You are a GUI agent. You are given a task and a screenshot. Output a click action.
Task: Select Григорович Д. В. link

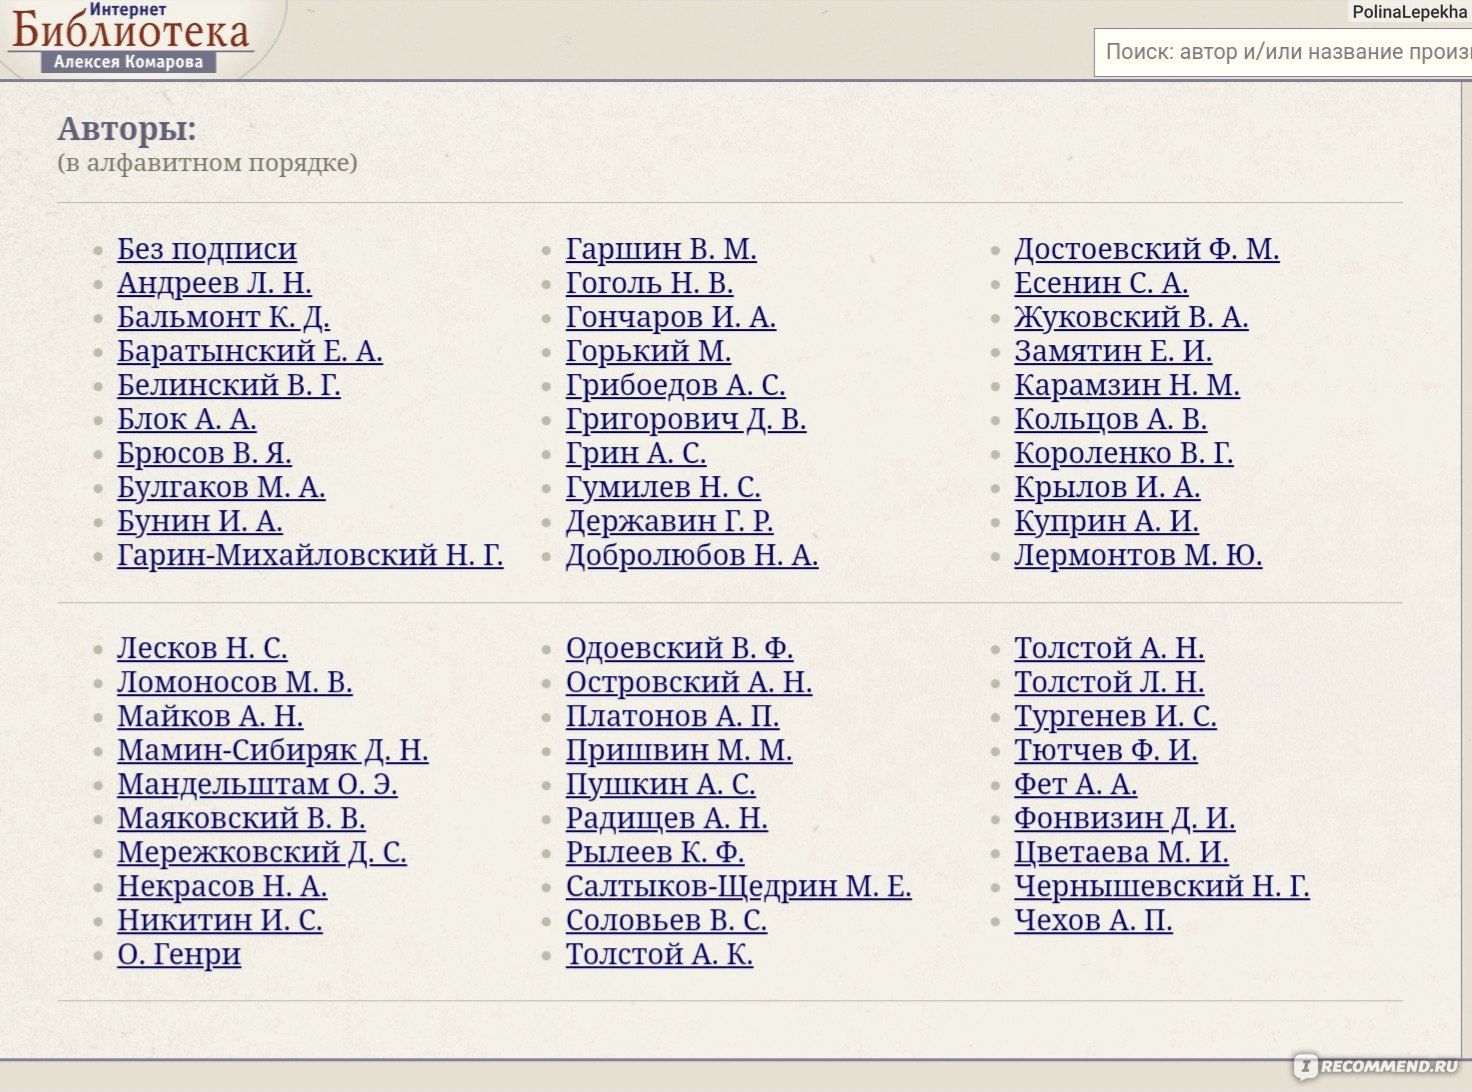686,419
